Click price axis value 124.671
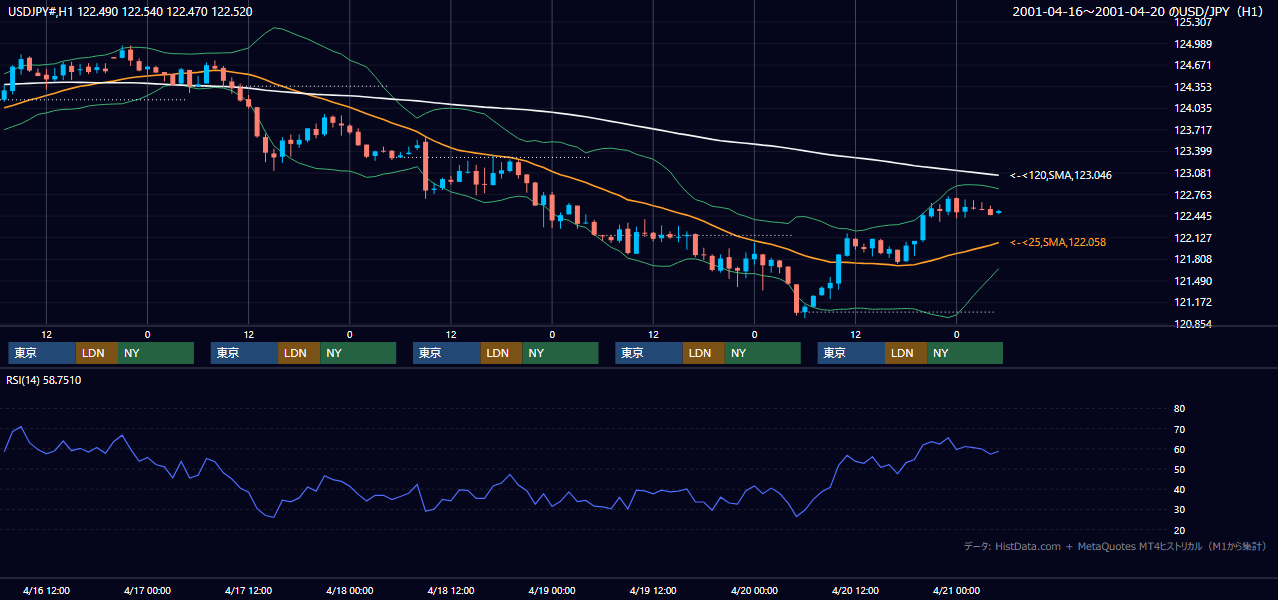Screen dimensions: 1278x600 pos(1193,65)
